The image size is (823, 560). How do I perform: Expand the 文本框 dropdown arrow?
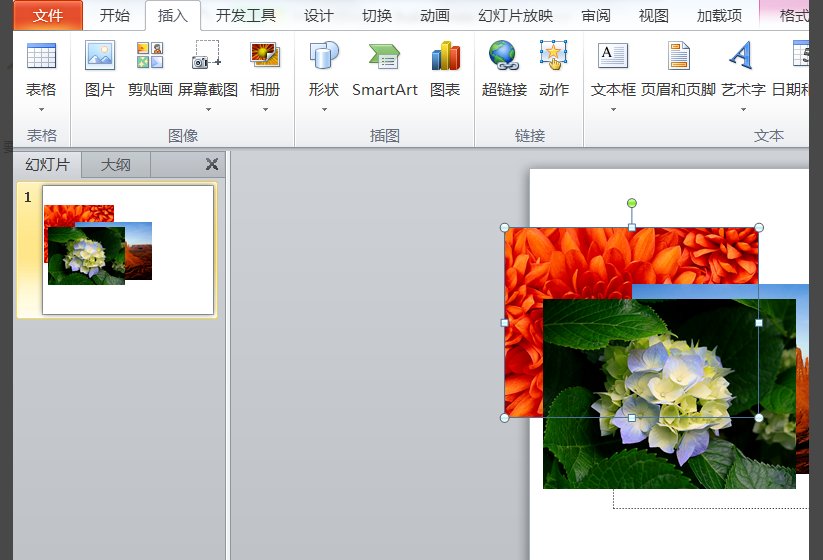point(613,109)
